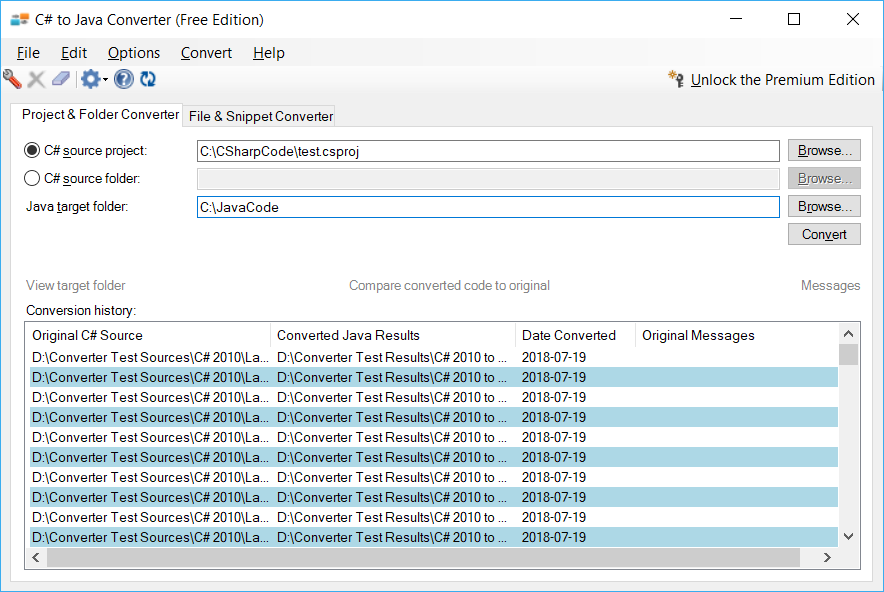Screen dimensions: 884x592
Task: Open the Help menu
Action: 269,53
